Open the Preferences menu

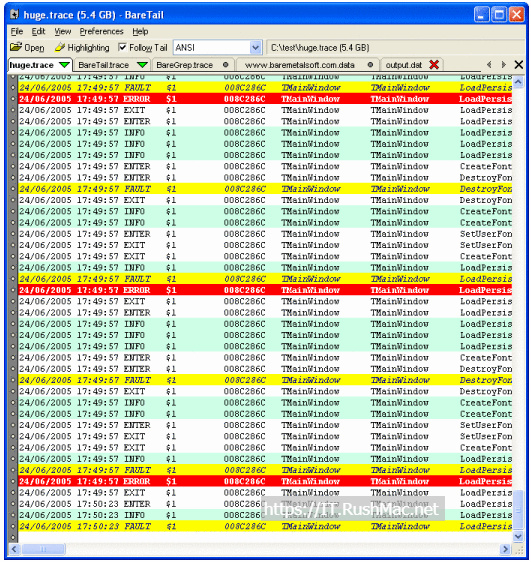101,32
